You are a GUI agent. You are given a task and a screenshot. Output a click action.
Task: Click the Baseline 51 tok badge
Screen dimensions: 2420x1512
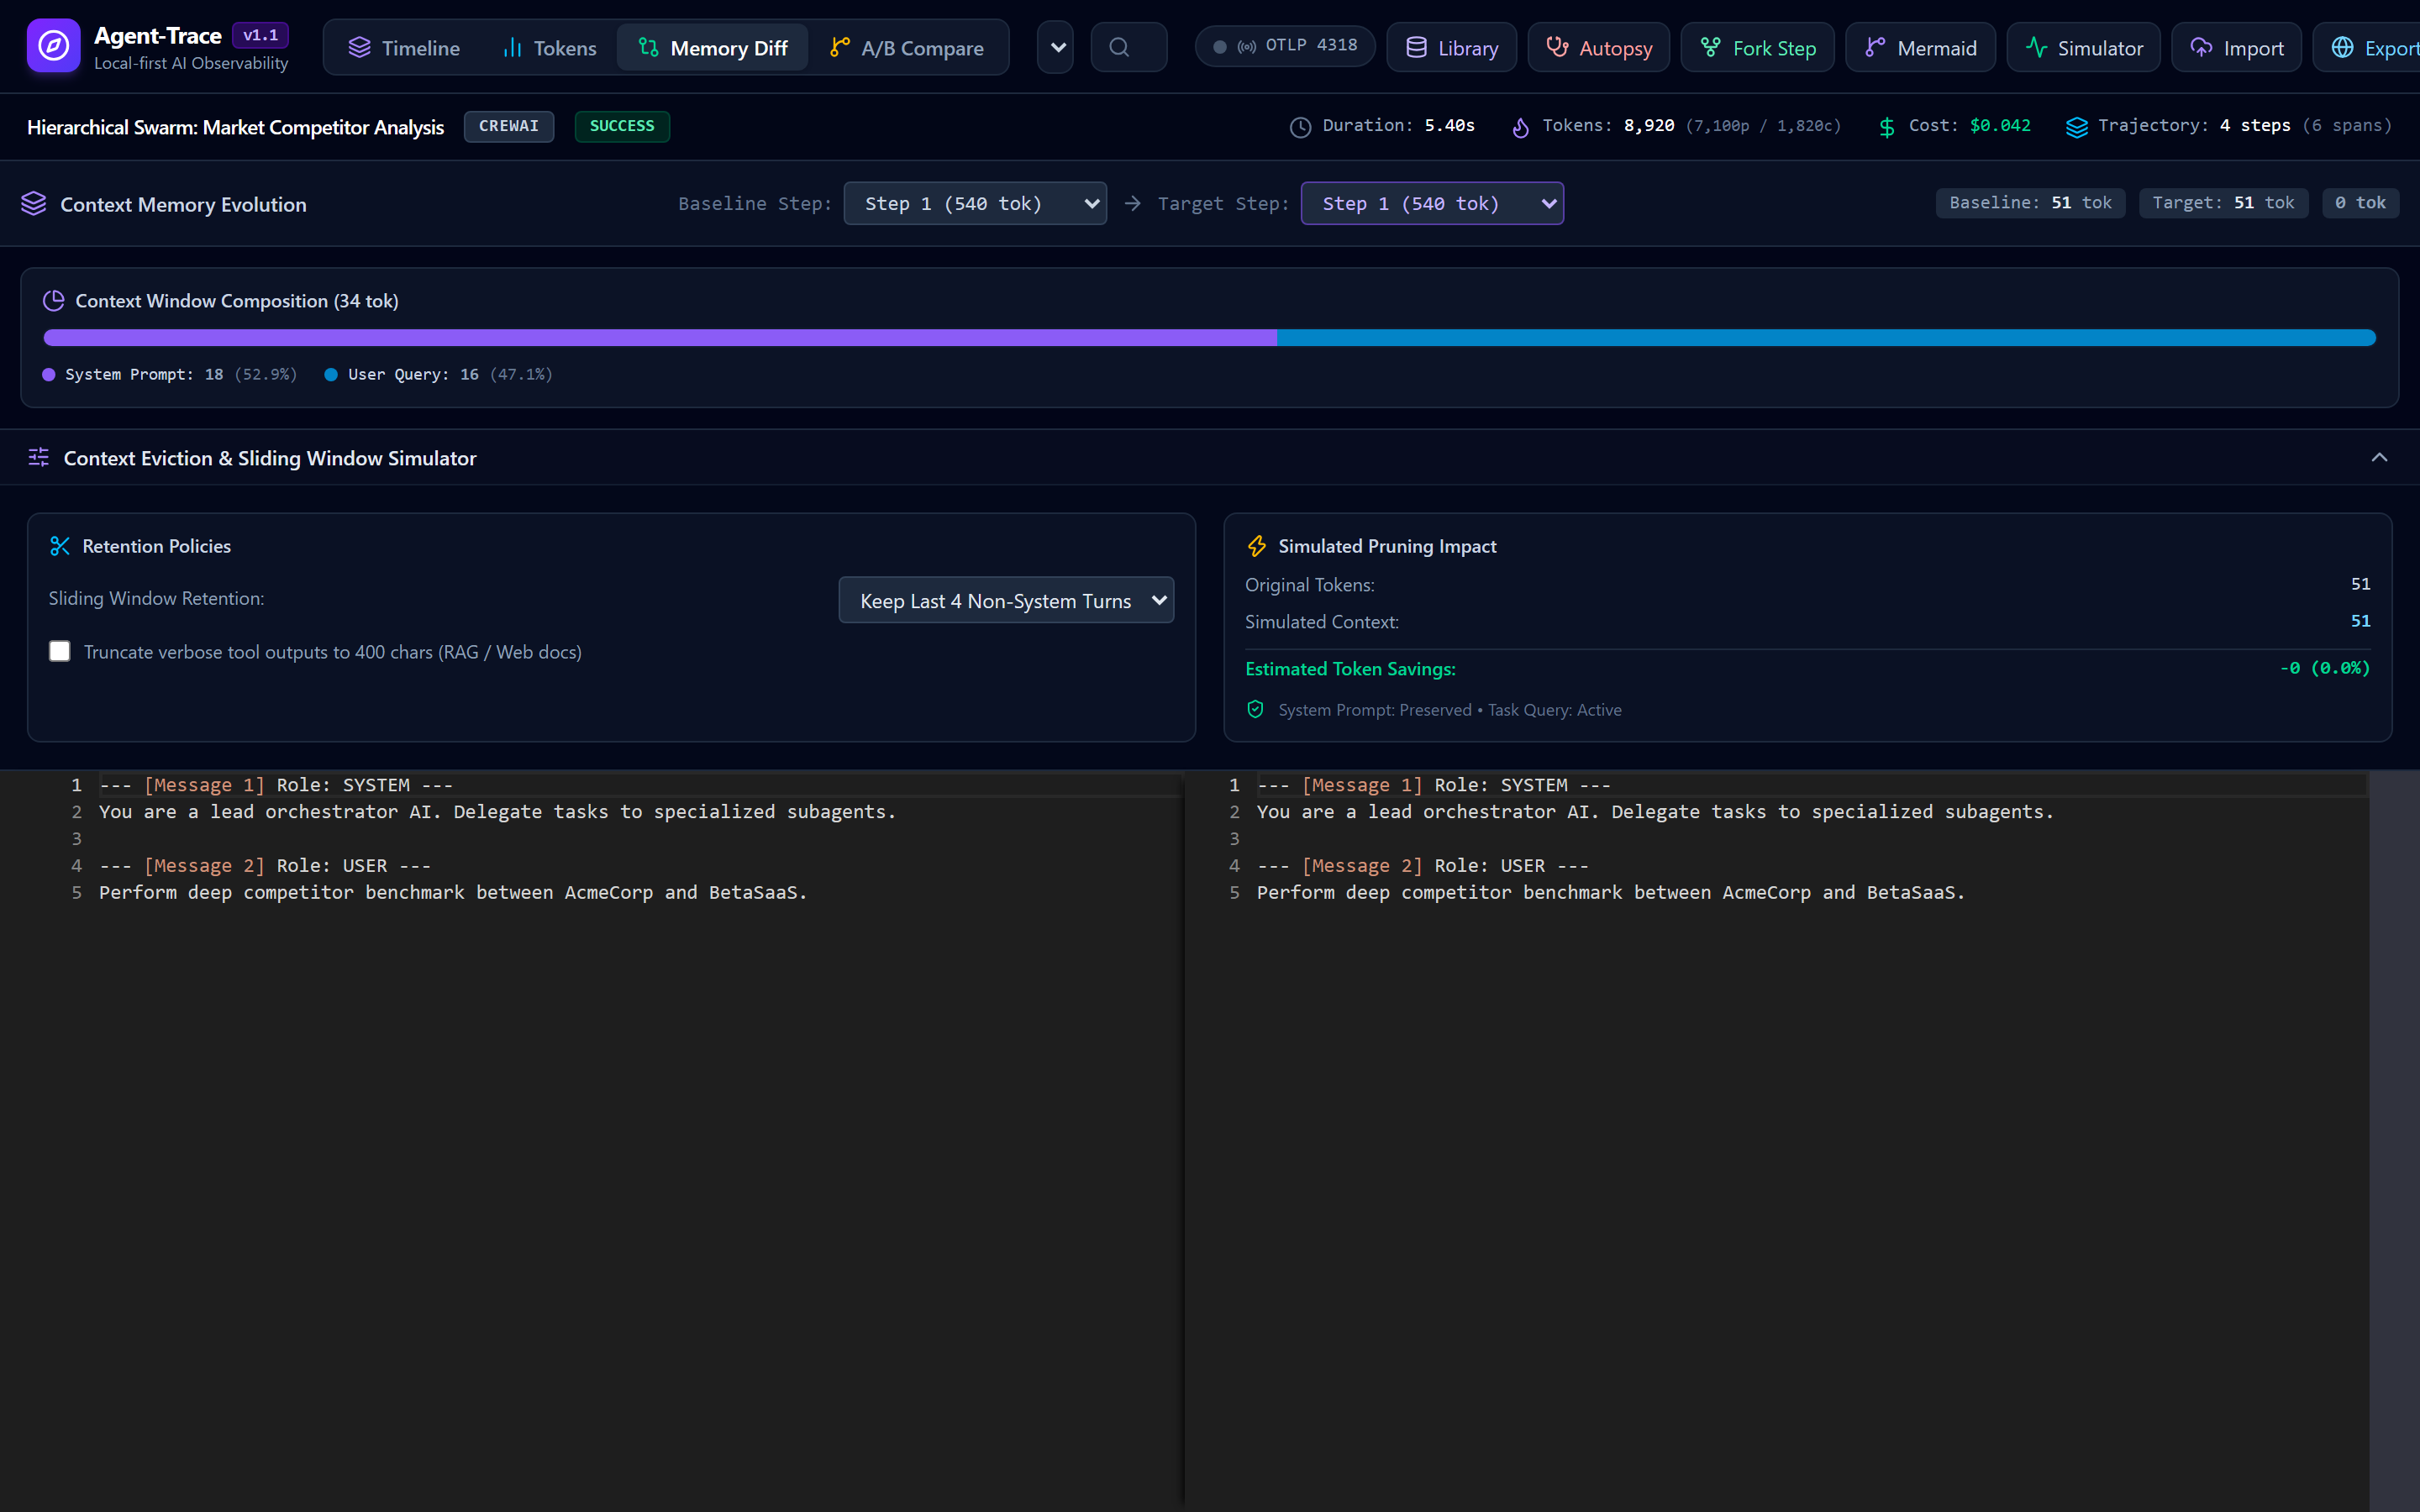pos(2030,203)
